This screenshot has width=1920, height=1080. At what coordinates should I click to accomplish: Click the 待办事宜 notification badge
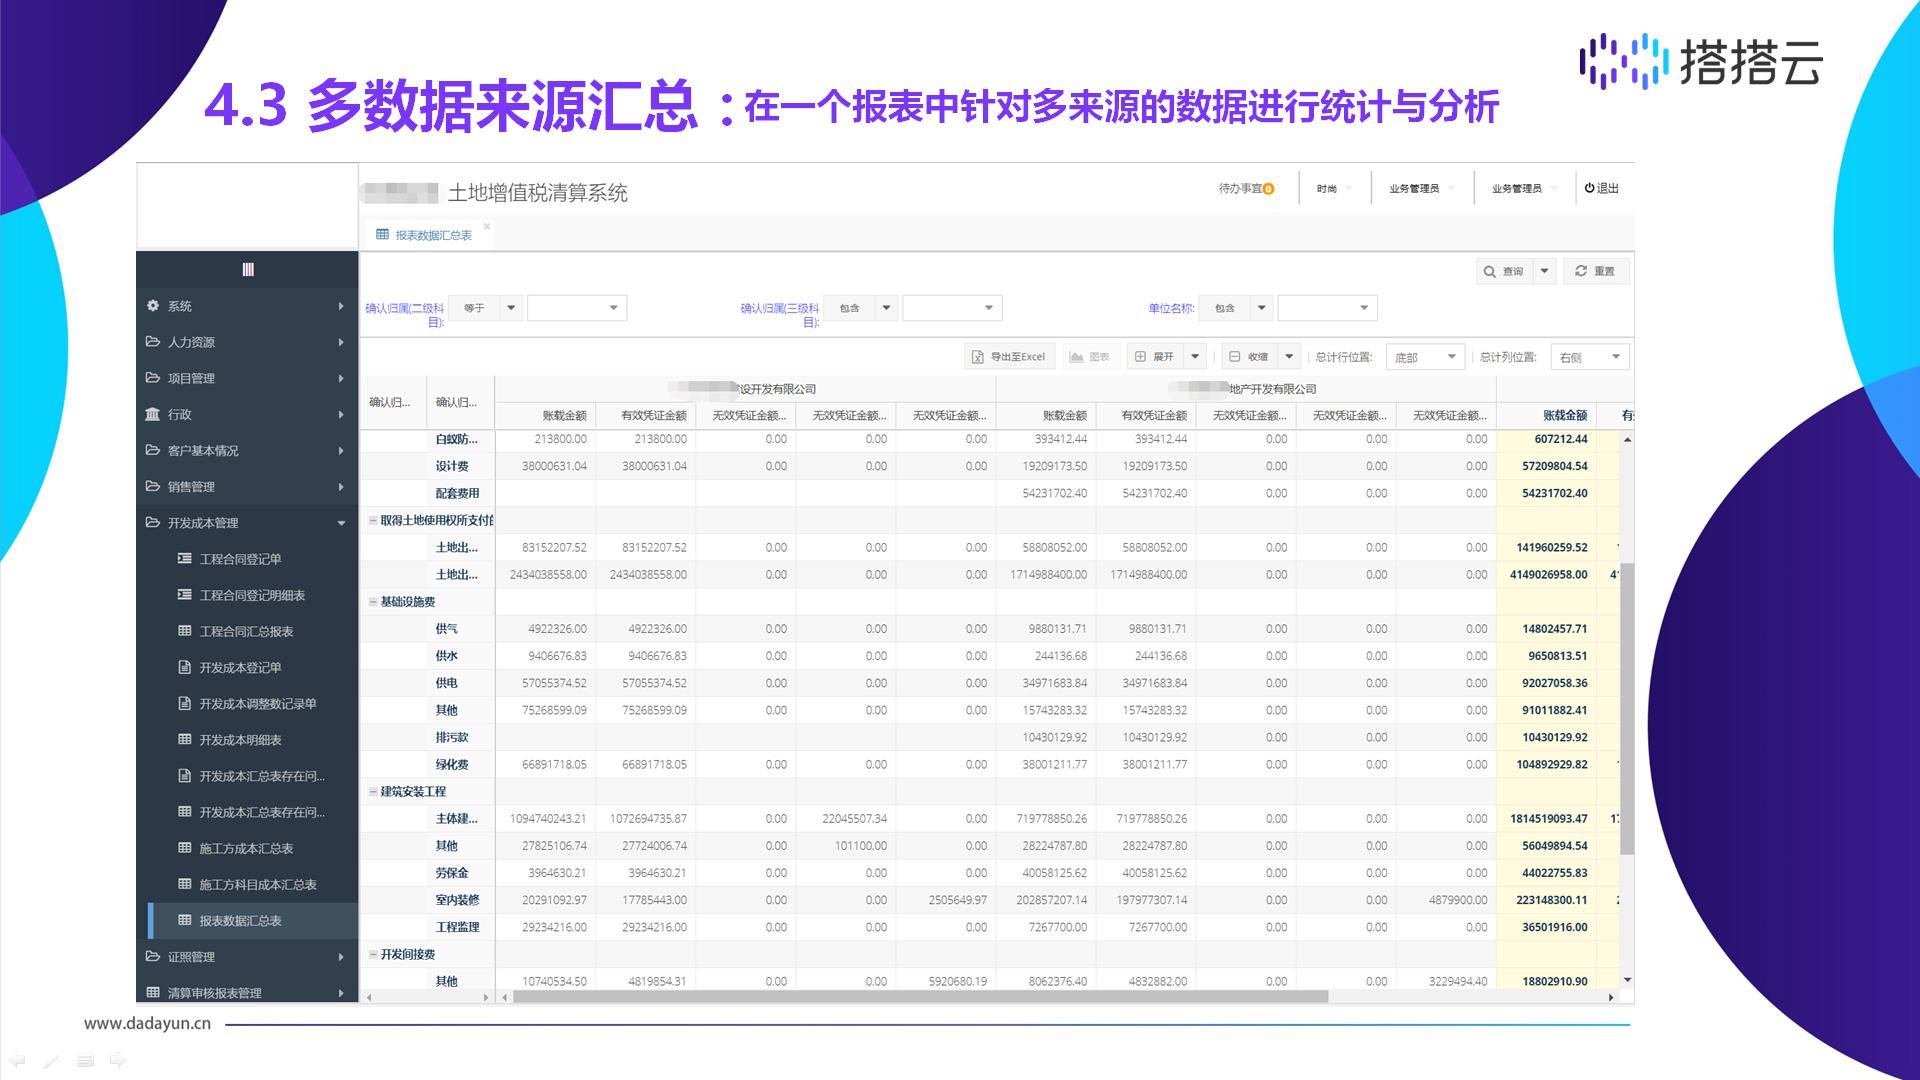coord(1268,189)
